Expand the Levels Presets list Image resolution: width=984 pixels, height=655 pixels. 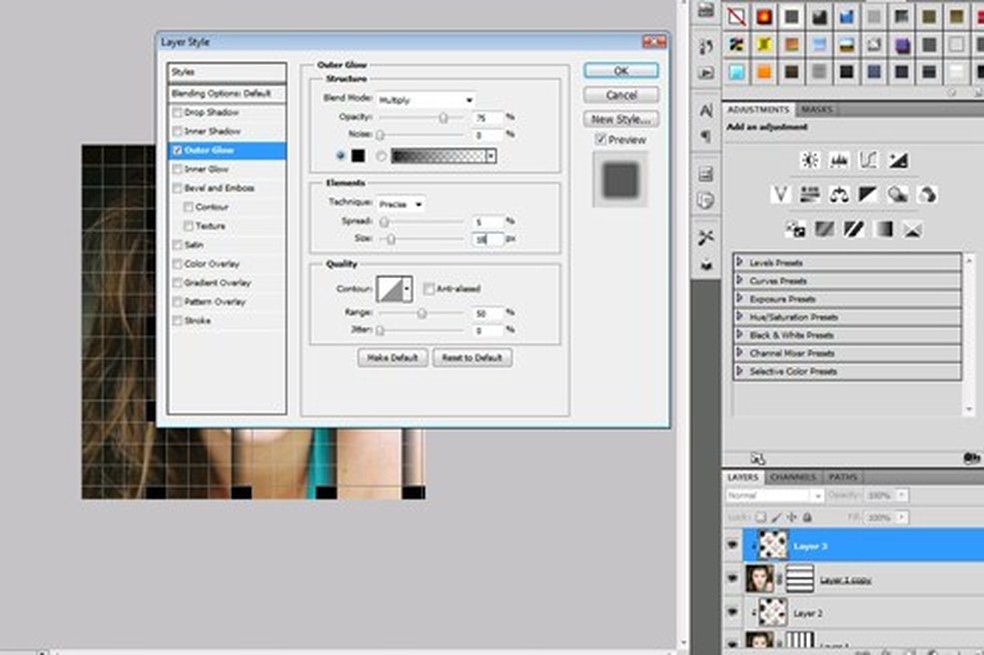[x=740, y=262]
